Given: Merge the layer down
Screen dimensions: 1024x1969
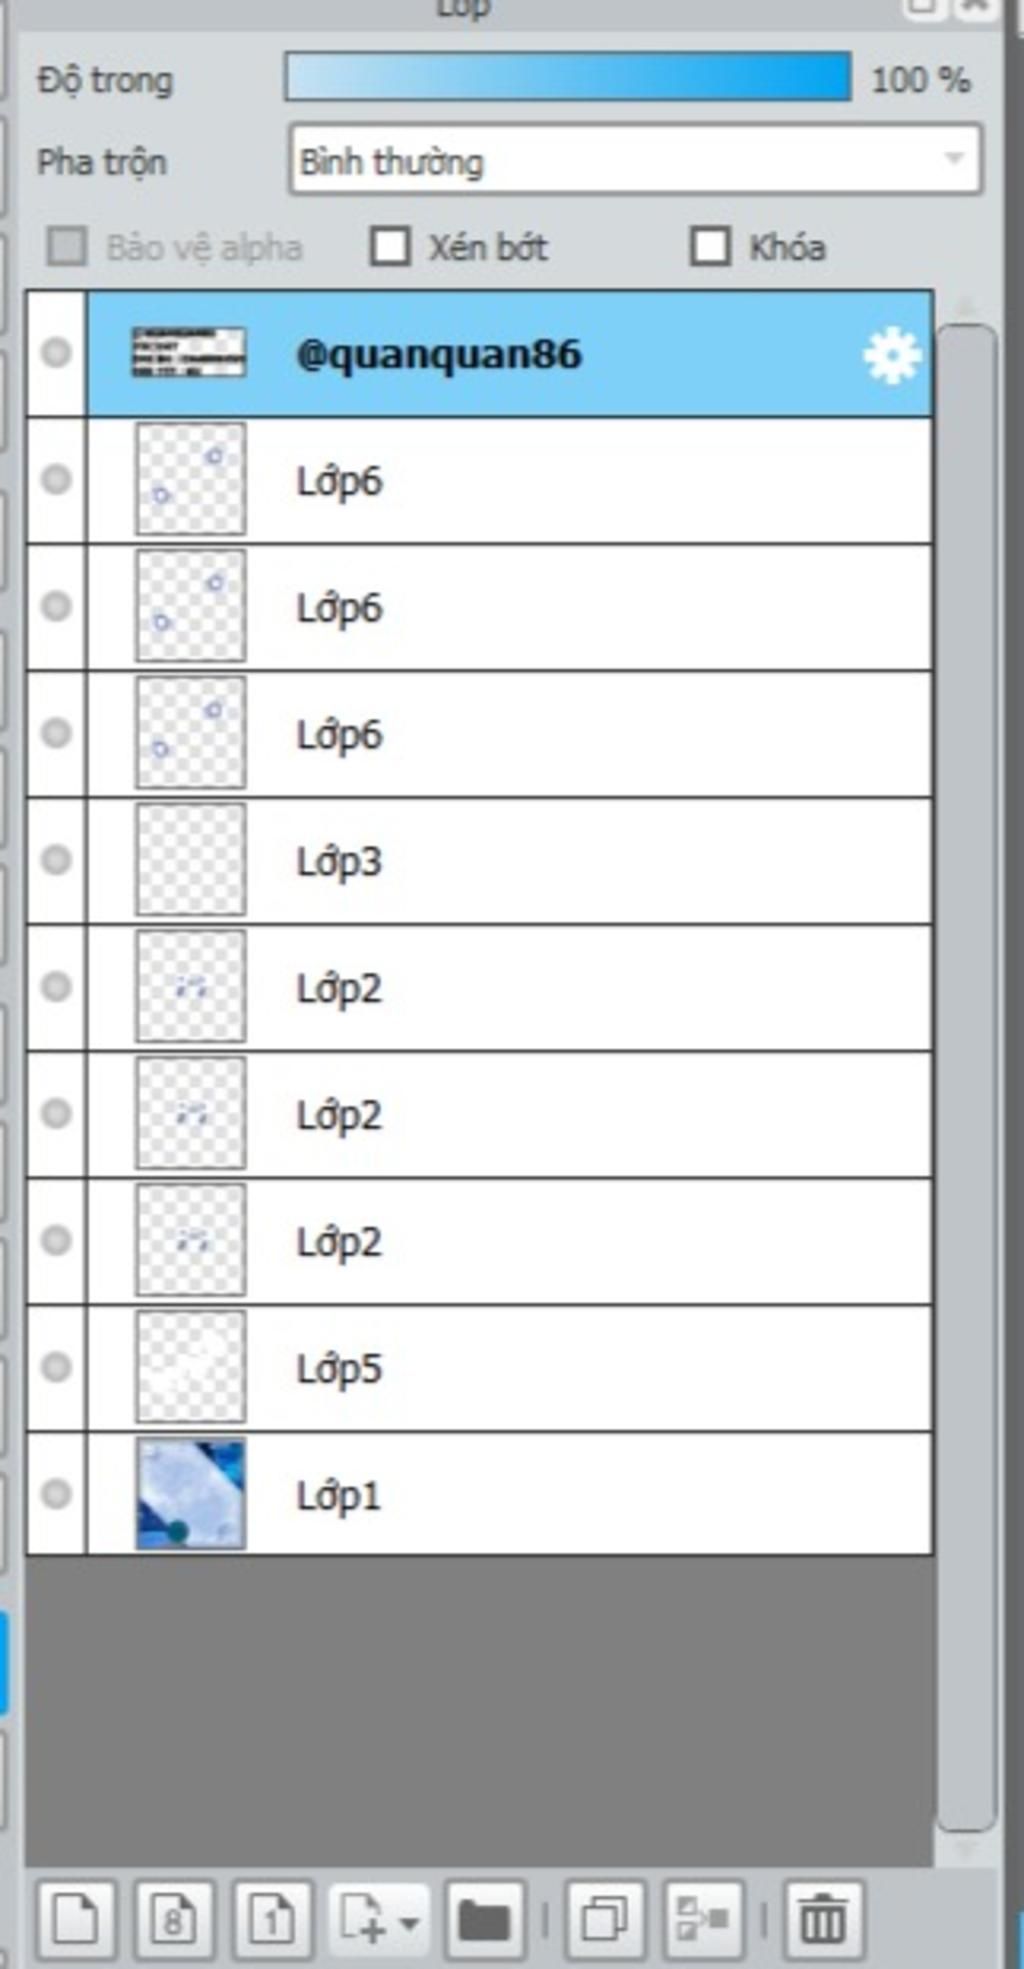Looking at the screenshot, I should [x=703, y=1919].
